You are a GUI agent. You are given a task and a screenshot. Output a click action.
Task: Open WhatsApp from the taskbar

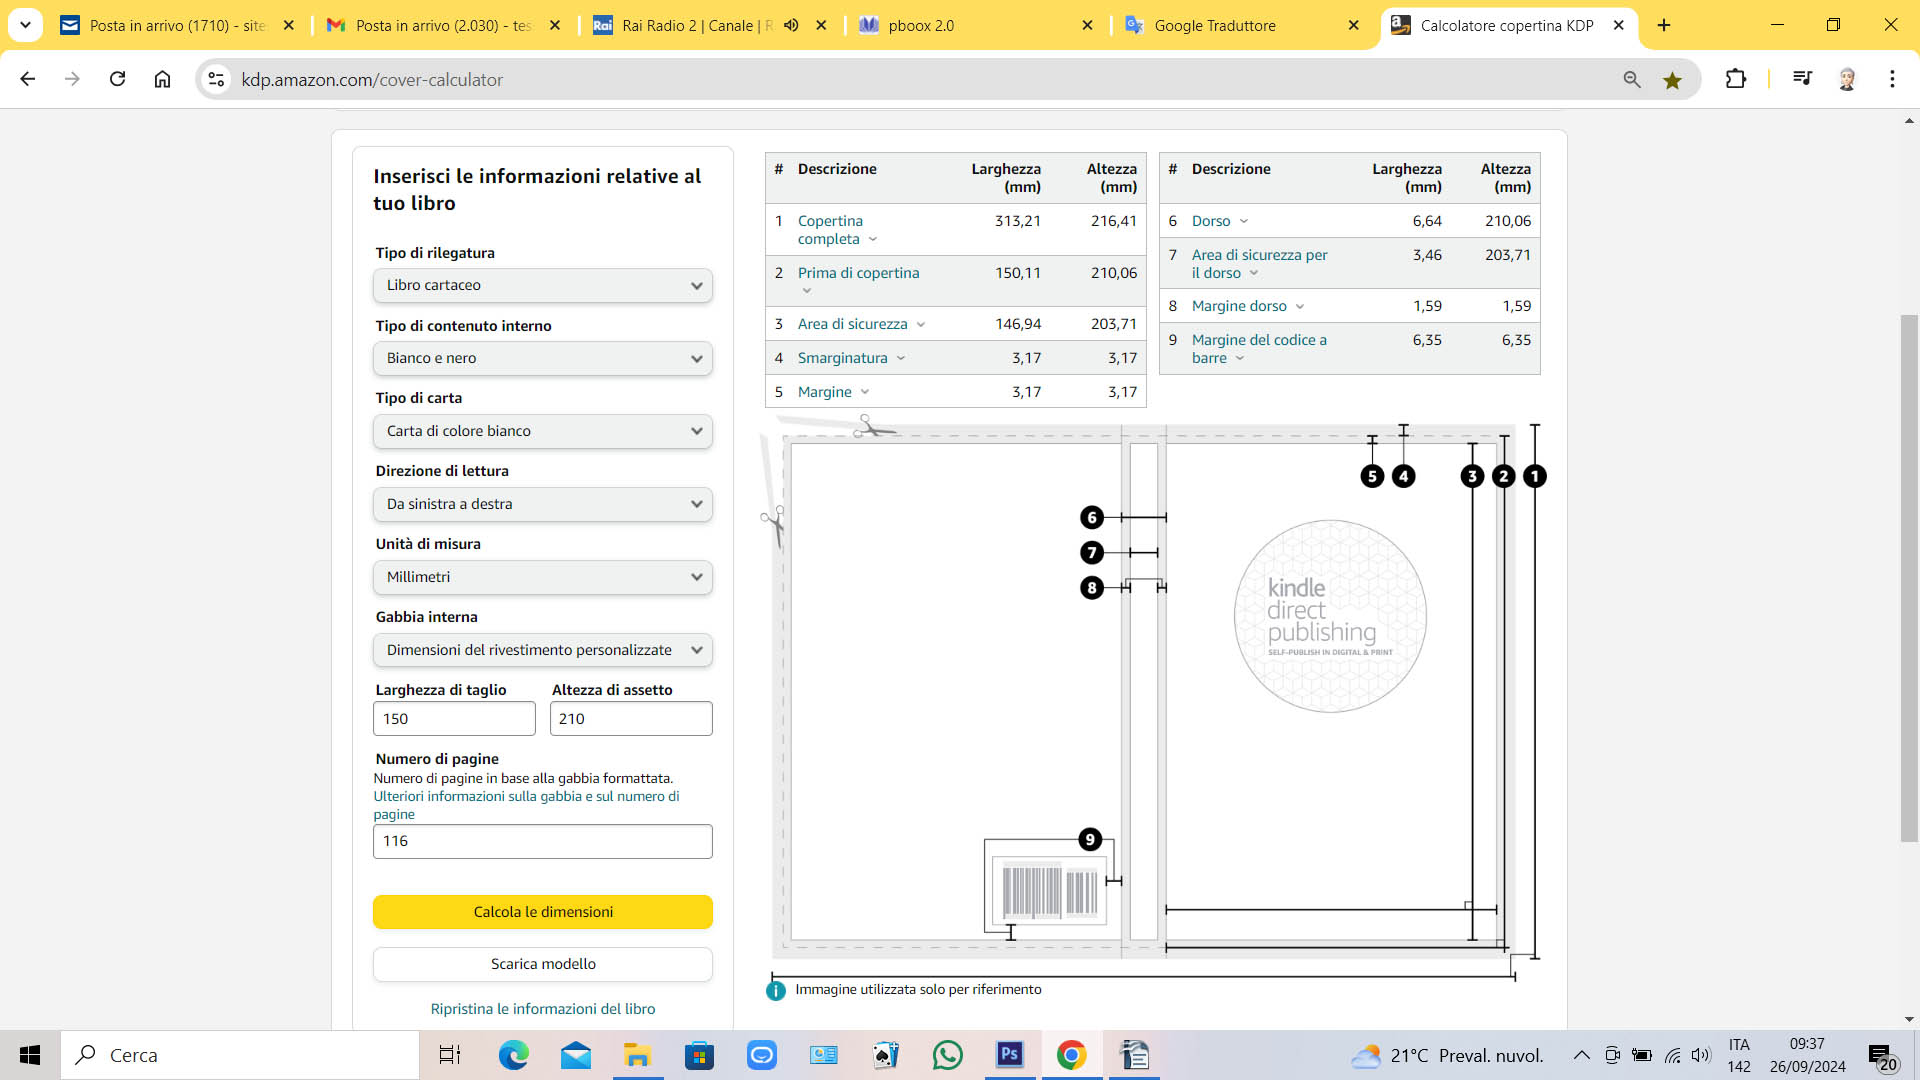pos(947,1055)
